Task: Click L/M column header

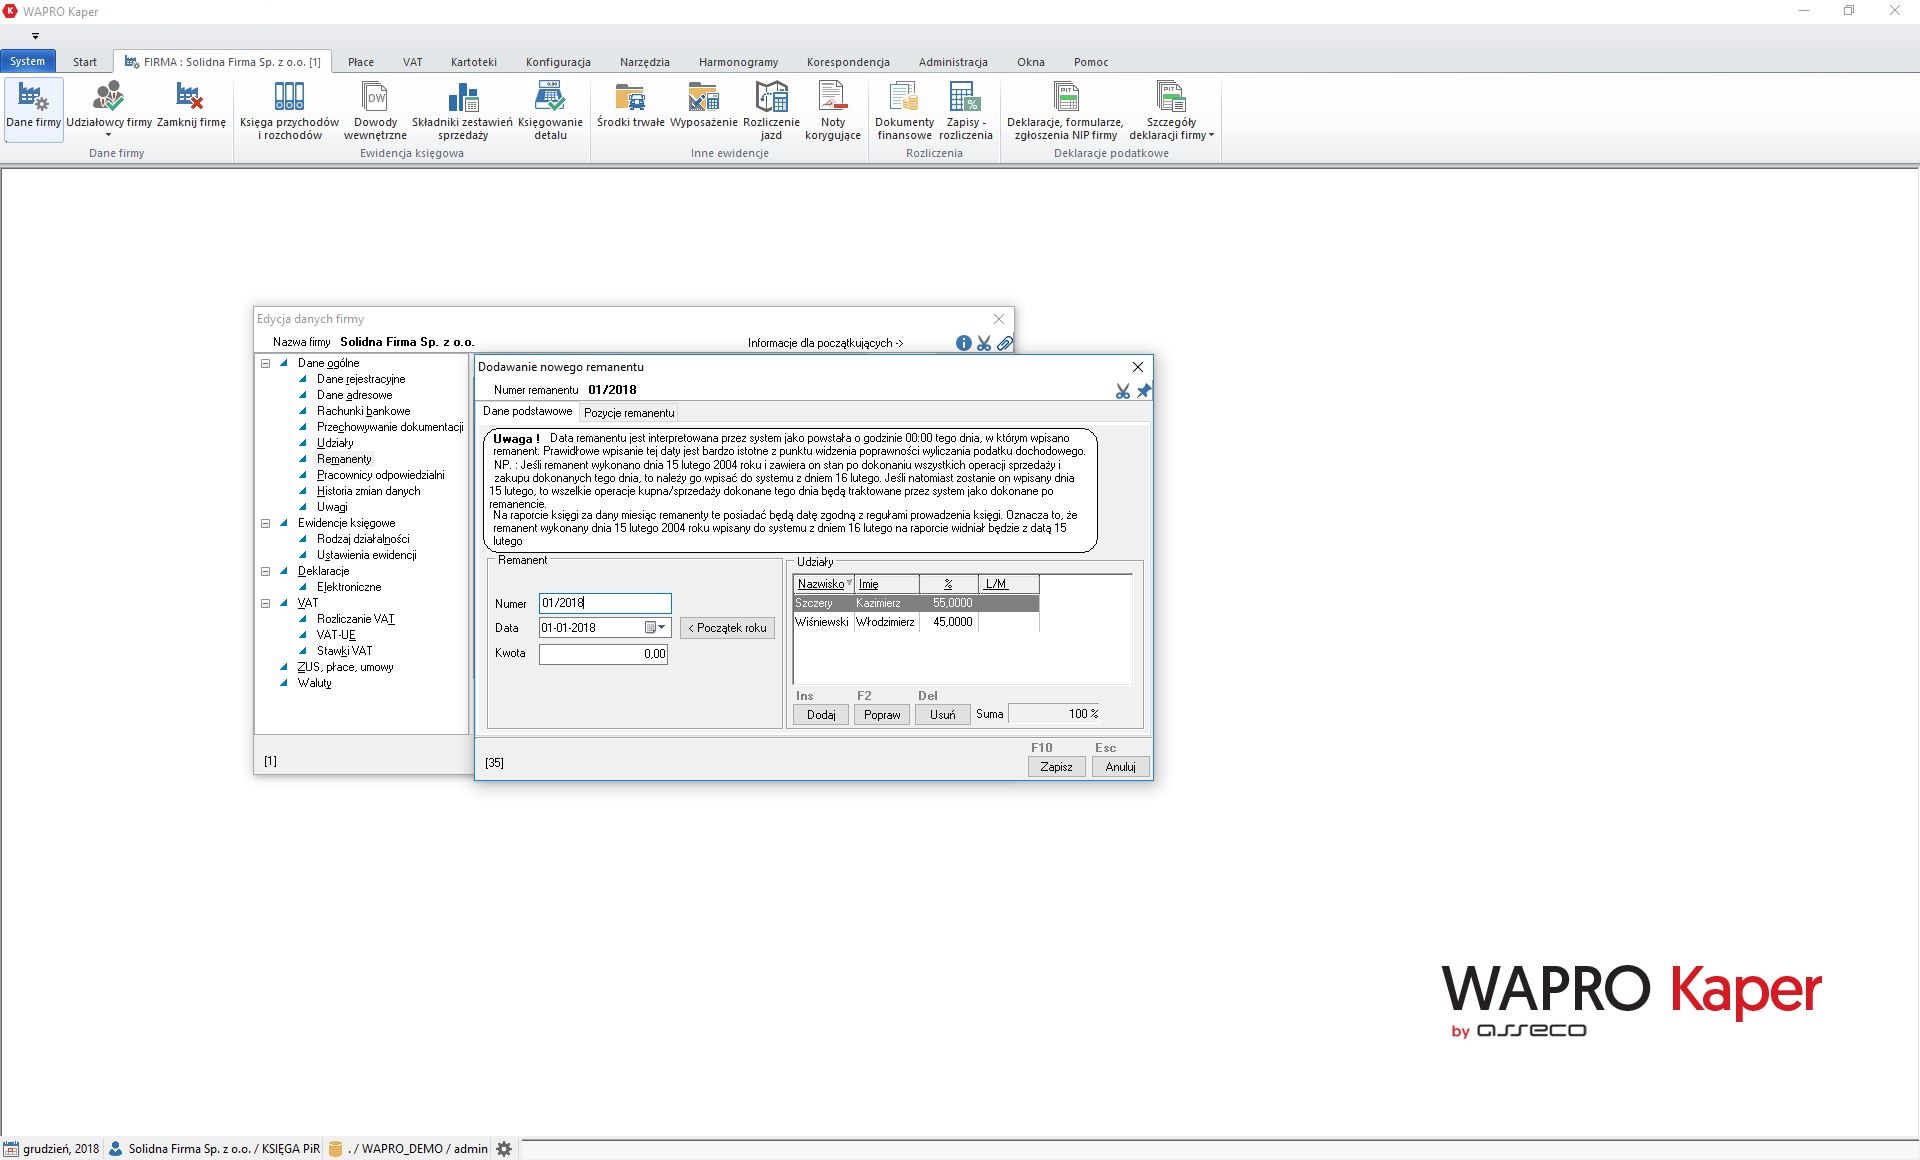Action: pos(1008,584)
